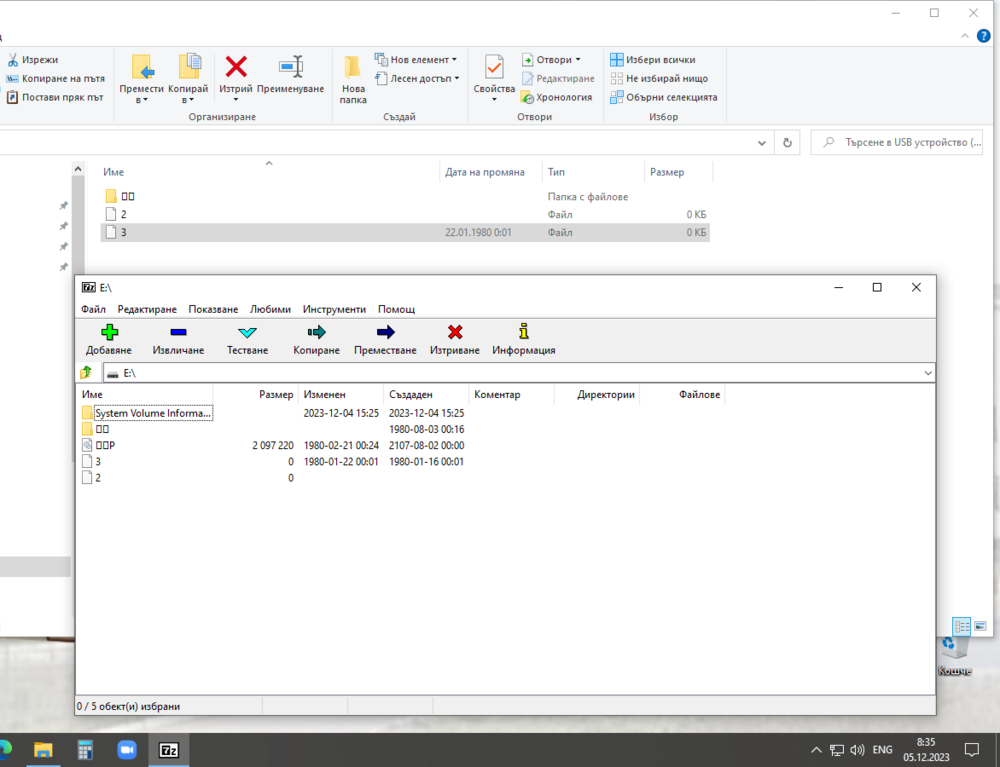Select System Volume Information folder
Image resolution: width=1000 pixels, height=767 pixels.
point(152,413)
